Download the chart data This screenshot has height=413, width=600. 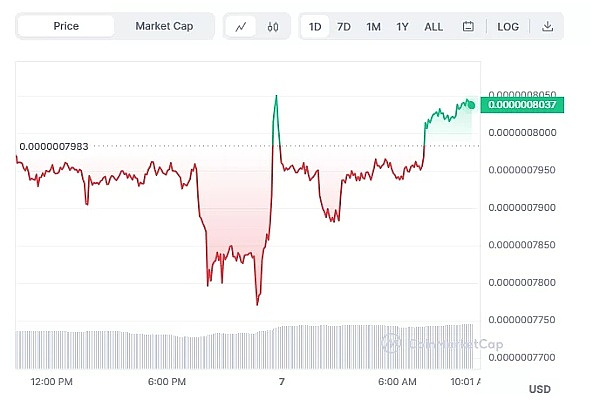547,27
